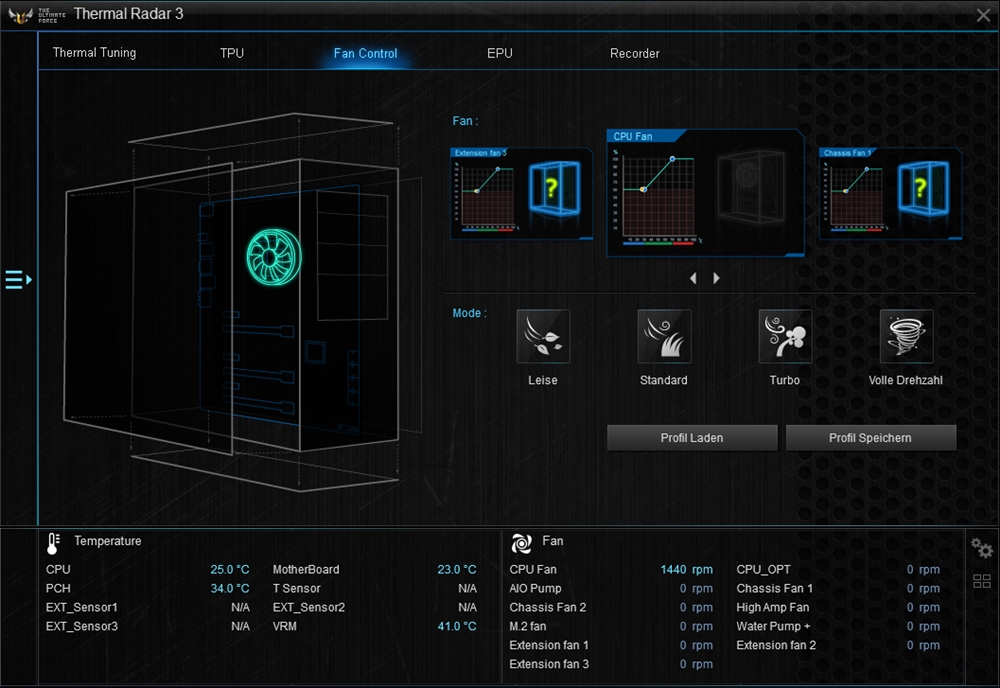
Task: Click the TUF logo in title bar
Action: pos(20,15)
